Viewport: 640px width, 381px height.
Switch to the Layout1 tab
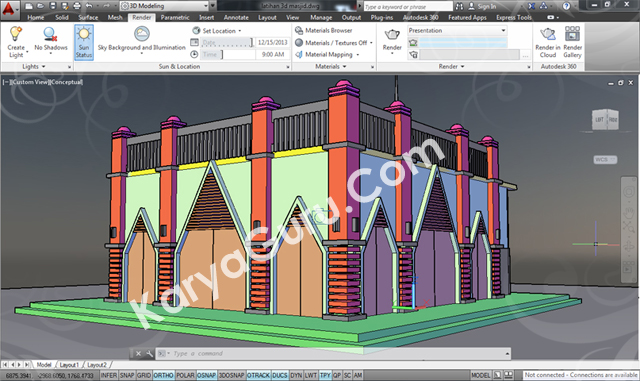click(x=69, y=365)
